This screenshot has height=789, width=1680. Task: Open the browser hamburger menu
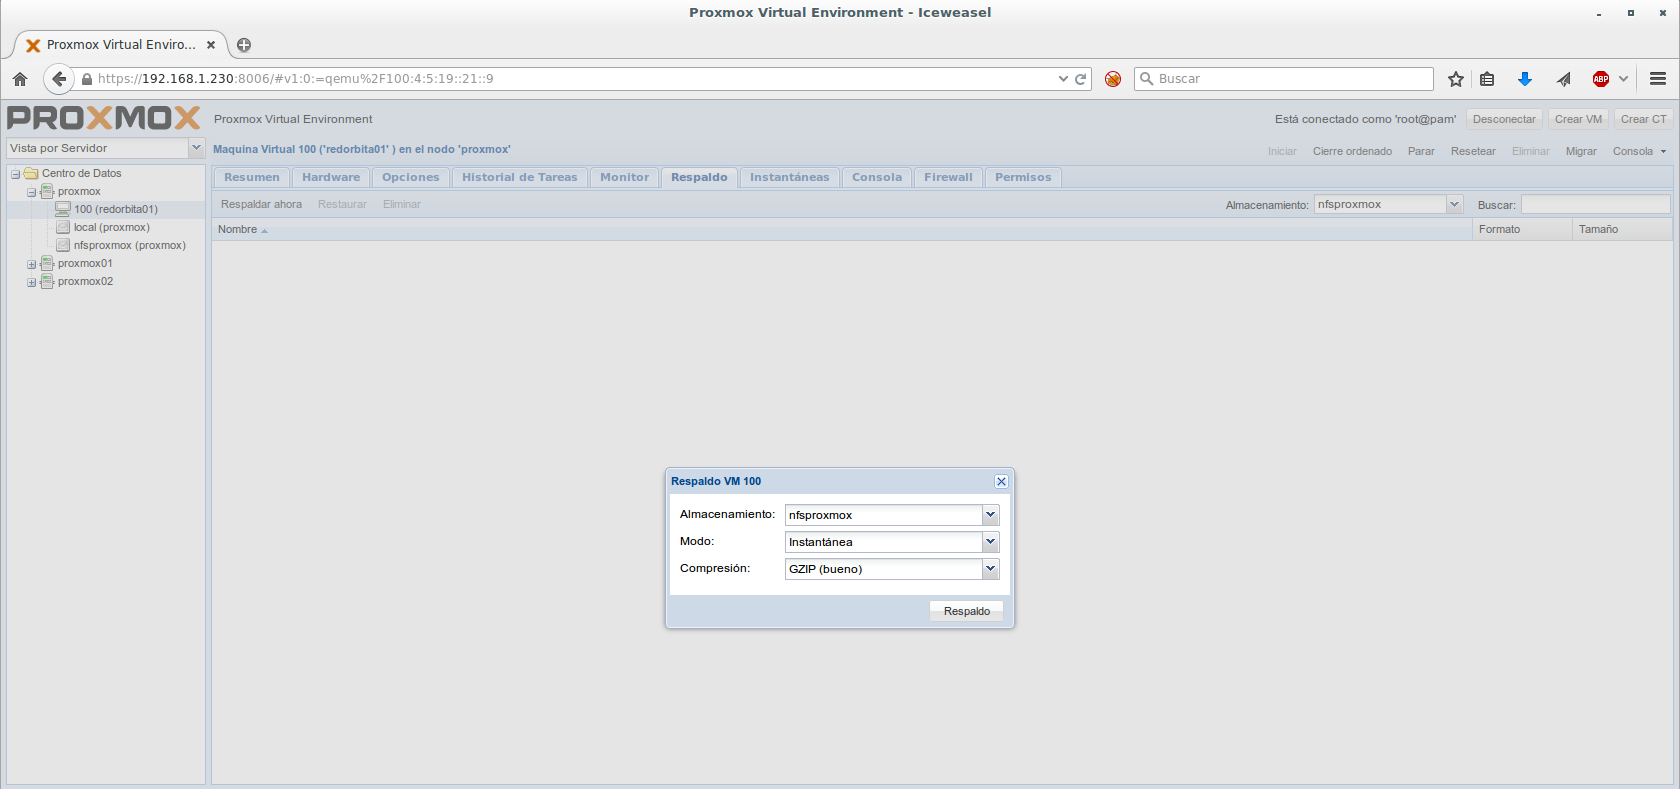[x=1657, y=79]
